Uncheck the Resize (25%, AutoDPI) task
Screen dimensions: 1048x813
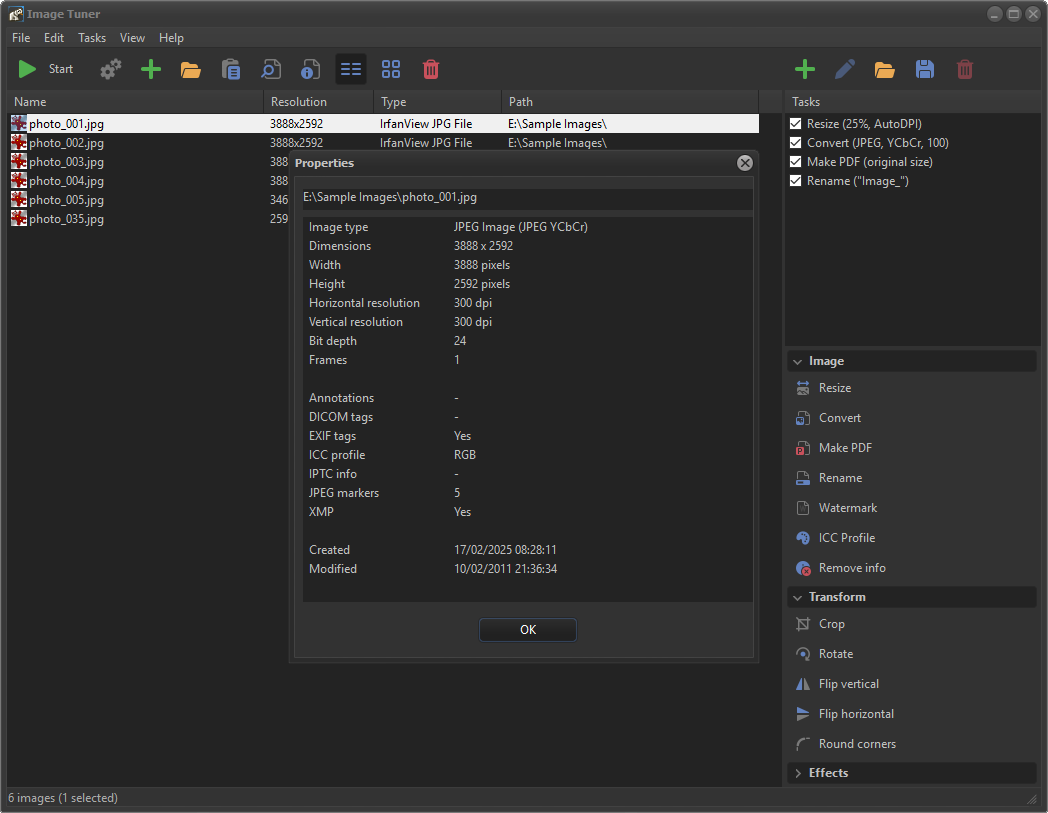796,124
